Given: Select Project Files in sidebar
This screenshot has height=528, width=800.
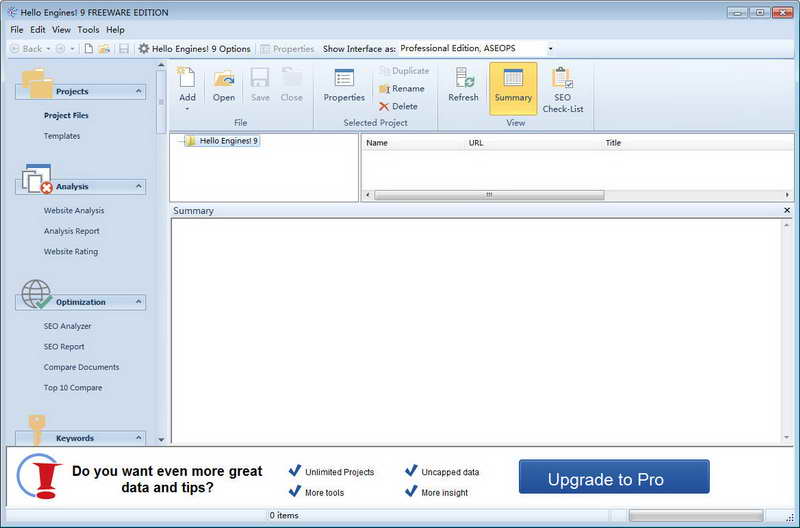Looking at the screenshot, I should pyautogui.click(x=66, y=116).
